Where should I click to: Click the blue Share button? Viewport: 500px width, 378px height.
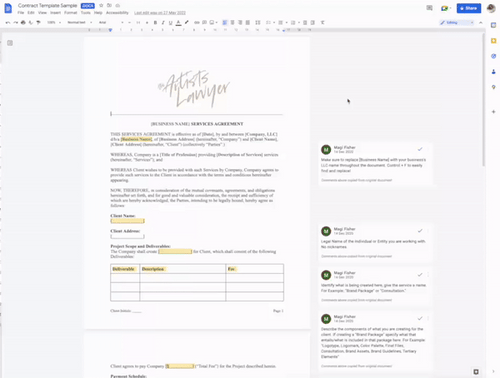pos(469,8)
